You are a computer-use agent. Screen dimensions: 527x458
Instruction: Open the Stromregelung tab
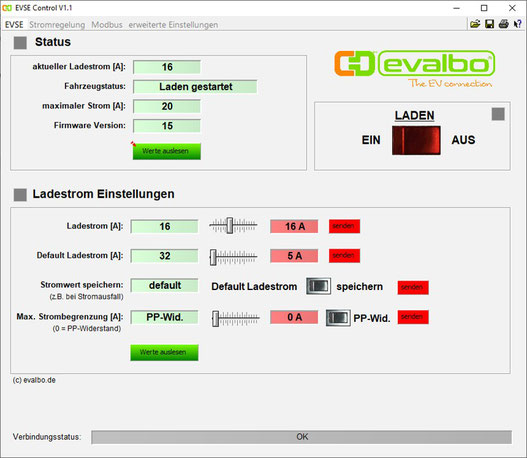57,25
